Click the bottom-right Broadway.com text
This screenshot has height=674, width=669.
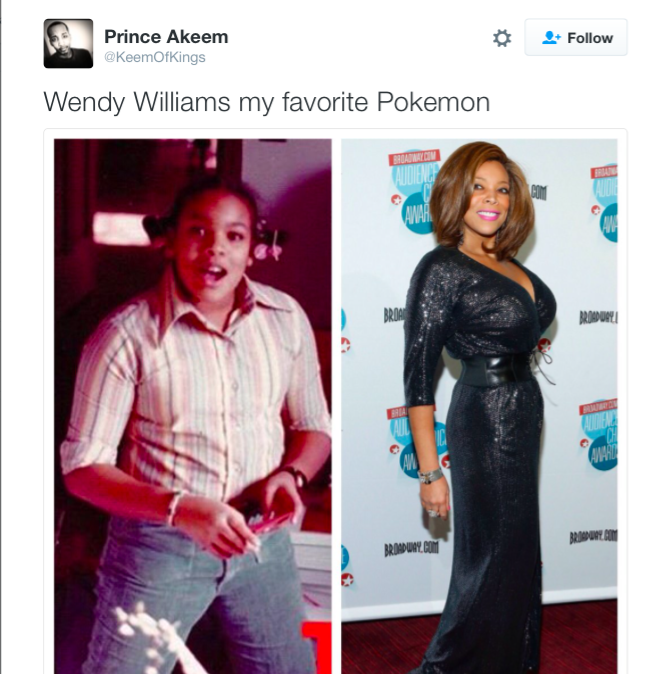[593, 536]
